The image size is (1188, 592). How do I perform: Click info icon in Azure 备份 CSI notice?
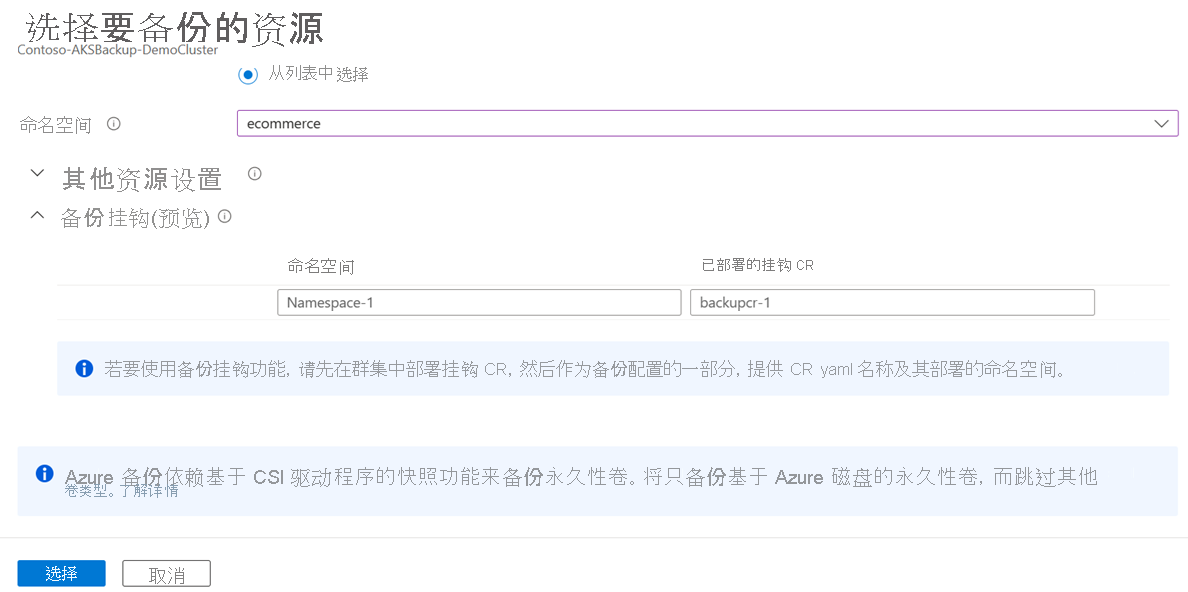[45, 474]
